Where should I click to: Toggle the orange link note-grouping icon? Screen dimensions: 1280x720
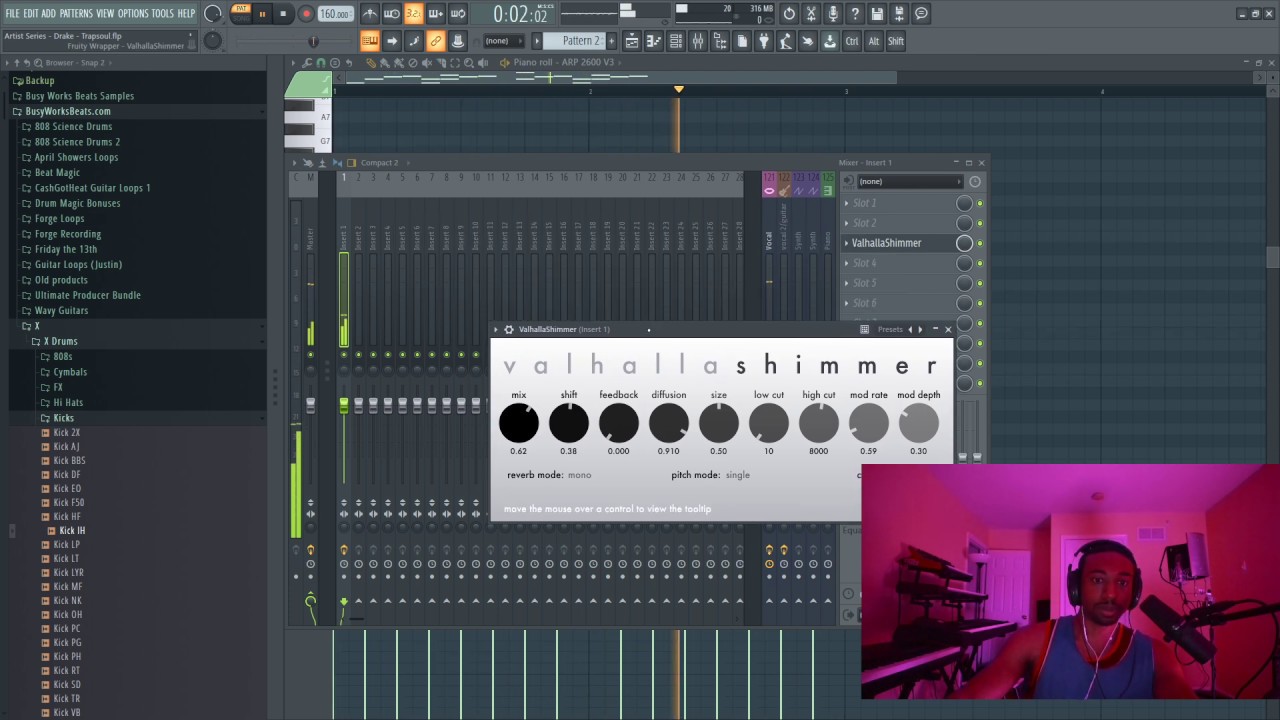pyautogui.click(x=436, y=41)
